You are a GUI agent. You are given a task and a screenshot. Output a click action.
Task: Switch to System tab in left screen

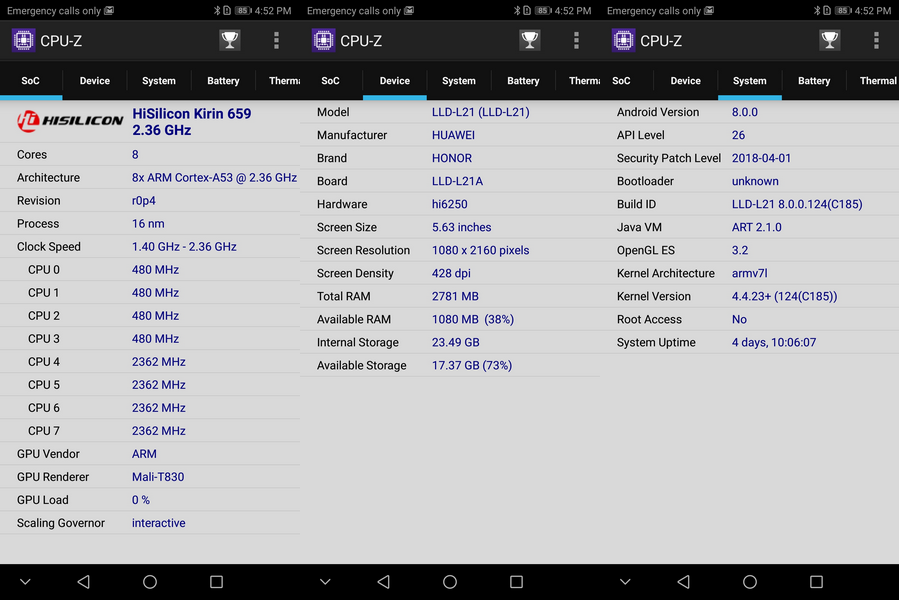pyautogui.click(x=159, y=81)
